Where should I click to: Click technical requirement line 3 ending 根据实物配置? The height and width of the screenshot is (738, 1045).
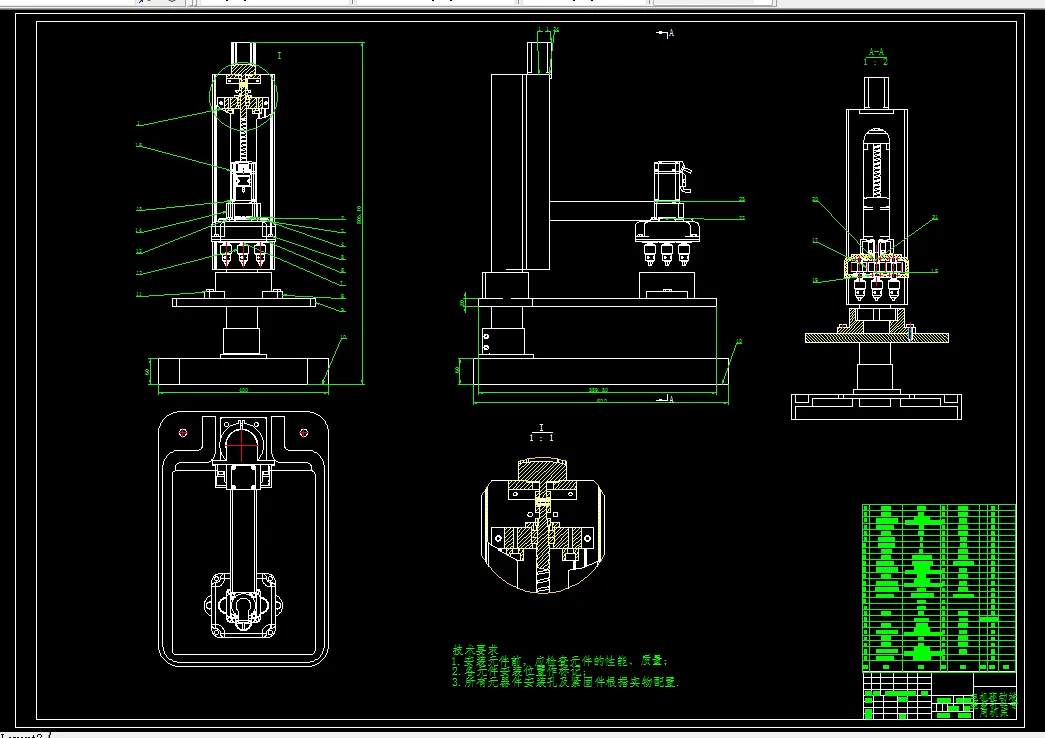pyautogui.click(x=565, y=682)
